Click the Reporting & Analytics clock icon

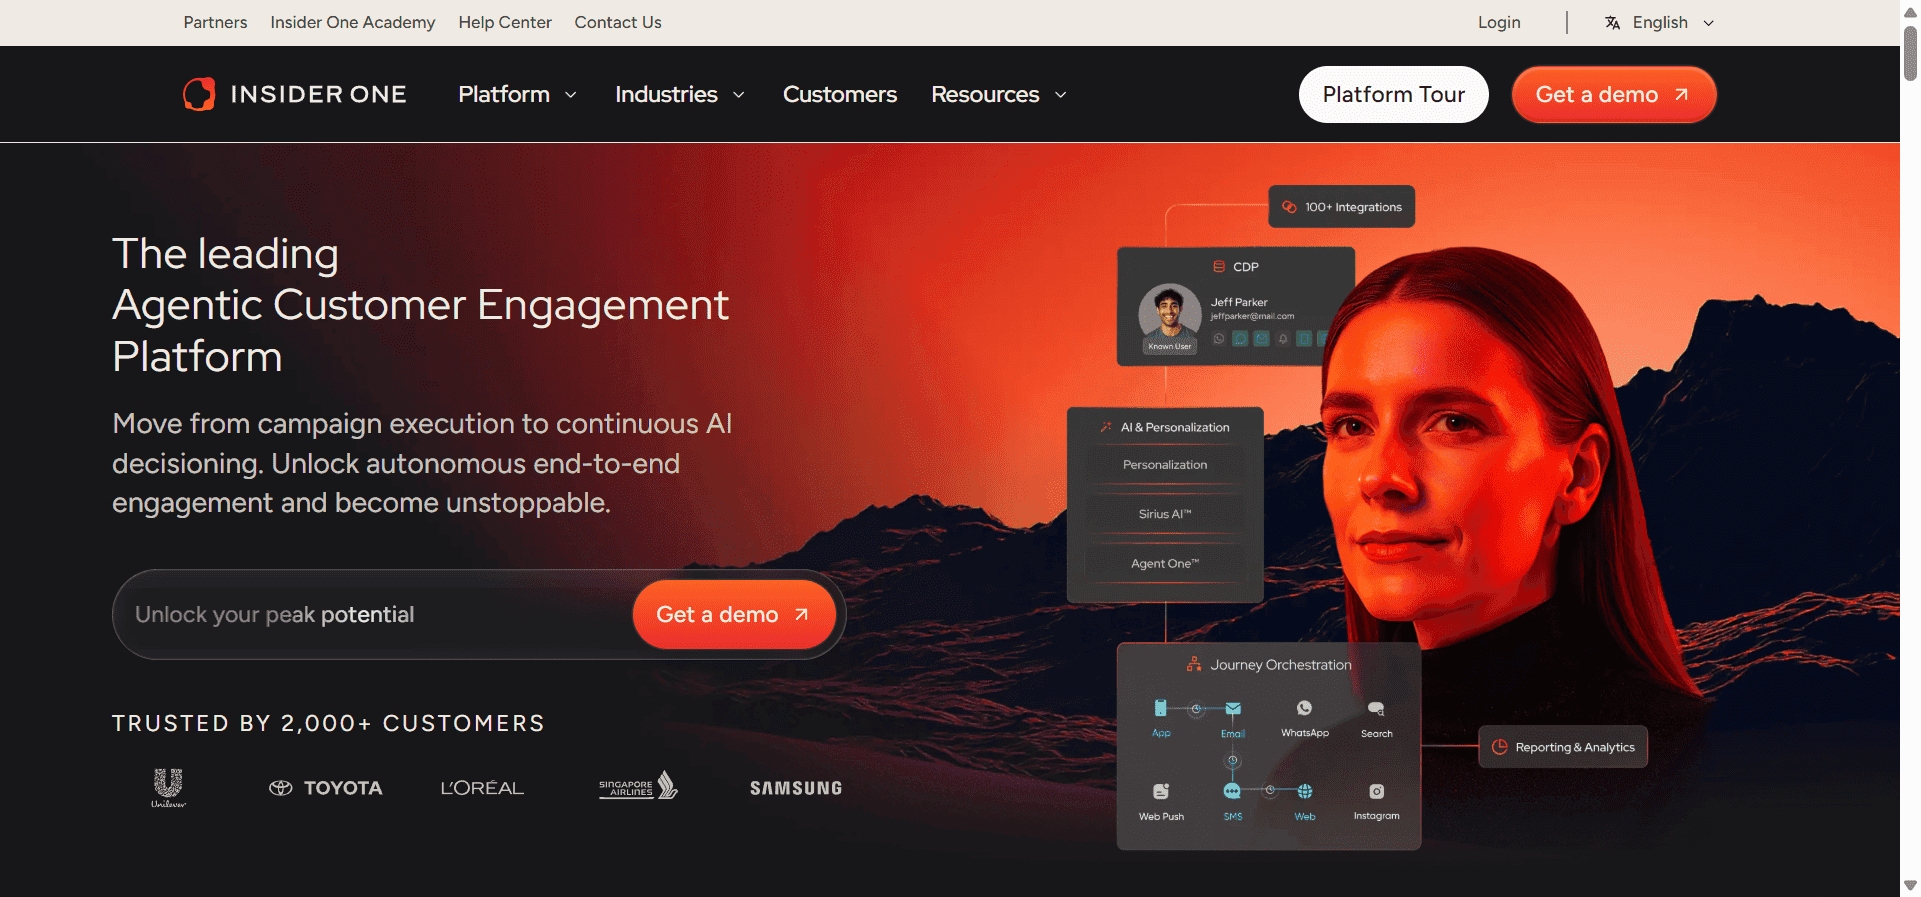click(x=1499, y=747)
